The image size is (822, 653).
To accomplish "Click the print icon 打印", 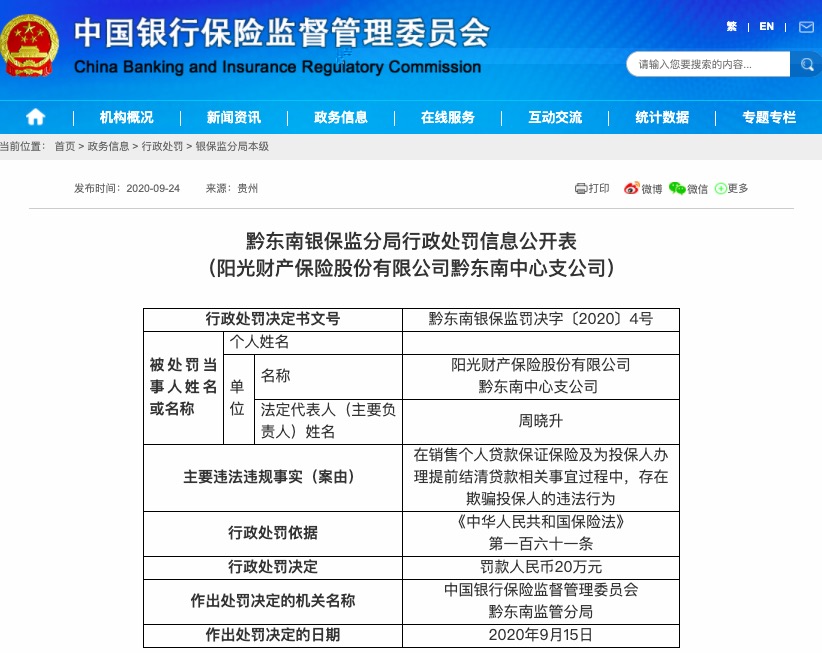I will click(x=592, y=188).
